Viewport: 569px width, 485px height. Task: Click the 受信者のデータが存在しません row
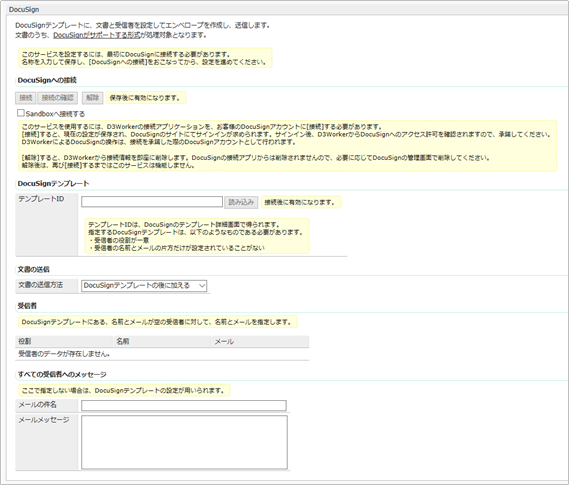[162, 354]
